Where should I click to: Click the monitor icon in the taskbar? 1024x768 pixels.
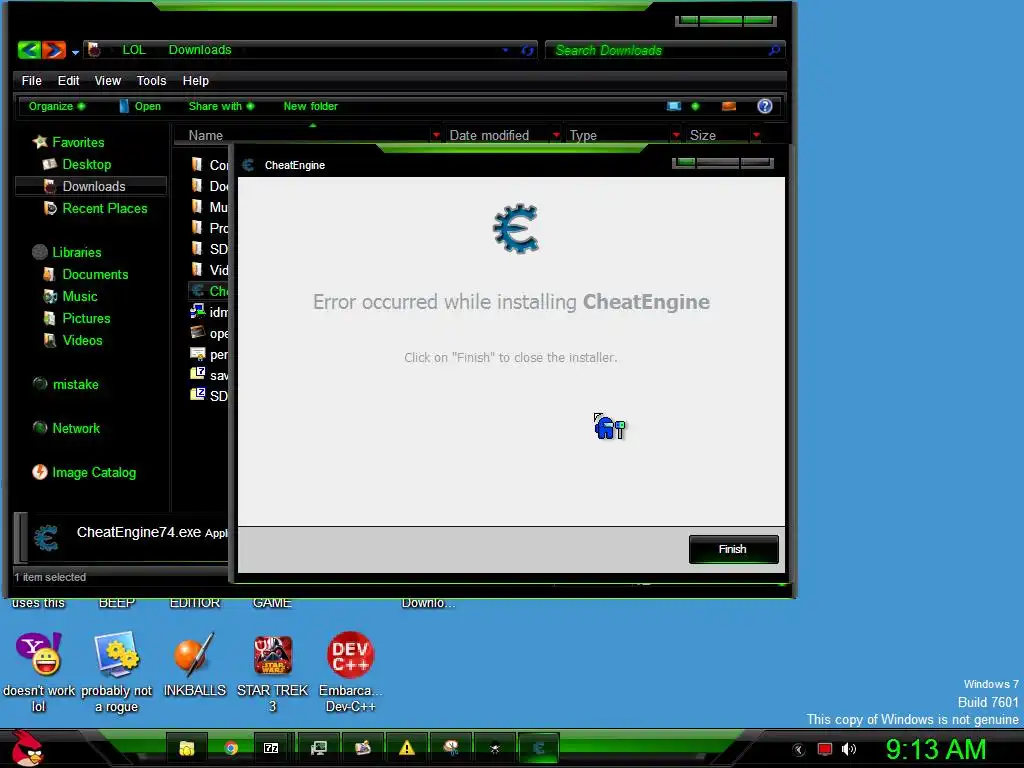319,748
